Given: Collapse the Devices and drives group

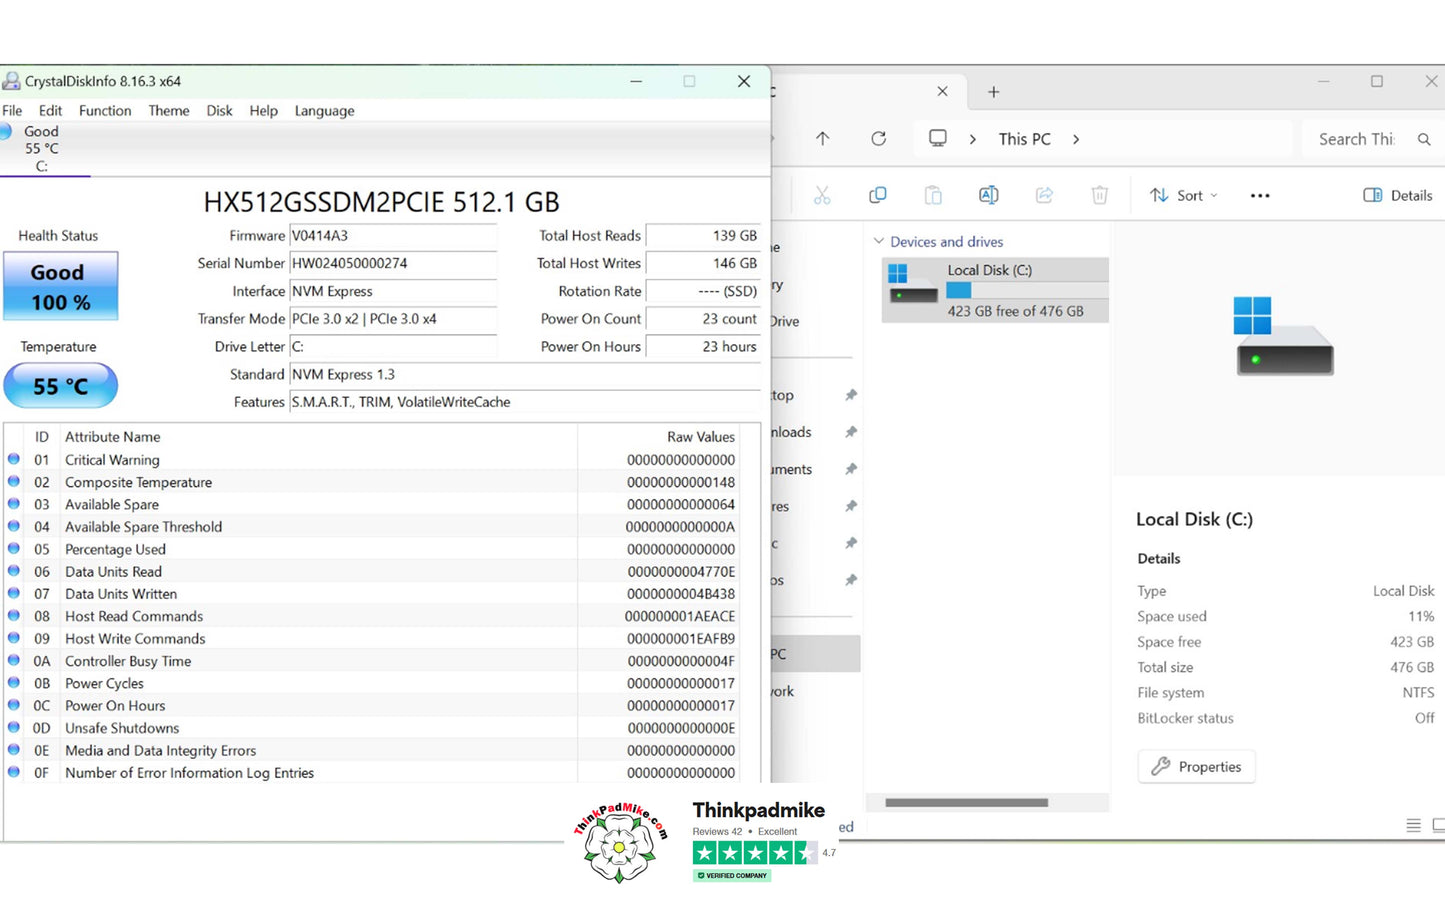Looking at the screenshot, I should (879, 241).
